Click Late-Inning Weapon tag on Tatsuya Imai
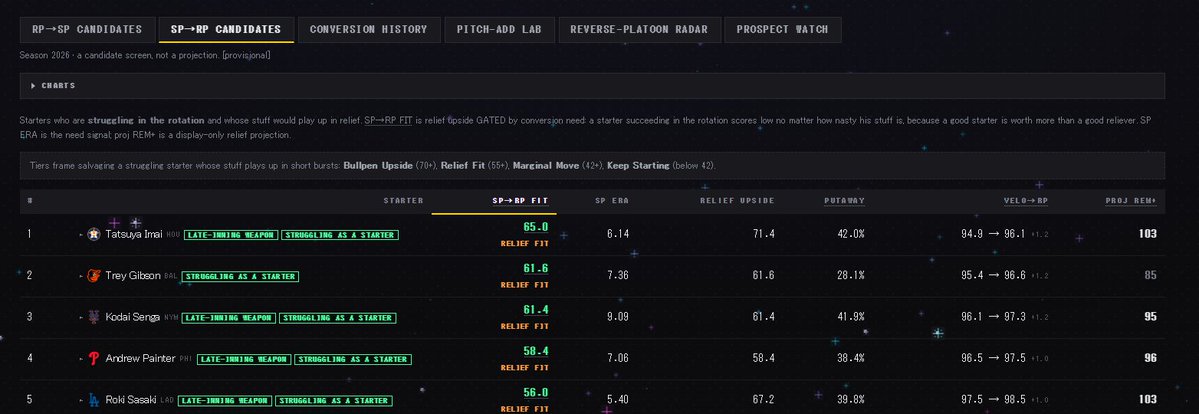The image size is (1199, 414). click(x=232, y=235)
